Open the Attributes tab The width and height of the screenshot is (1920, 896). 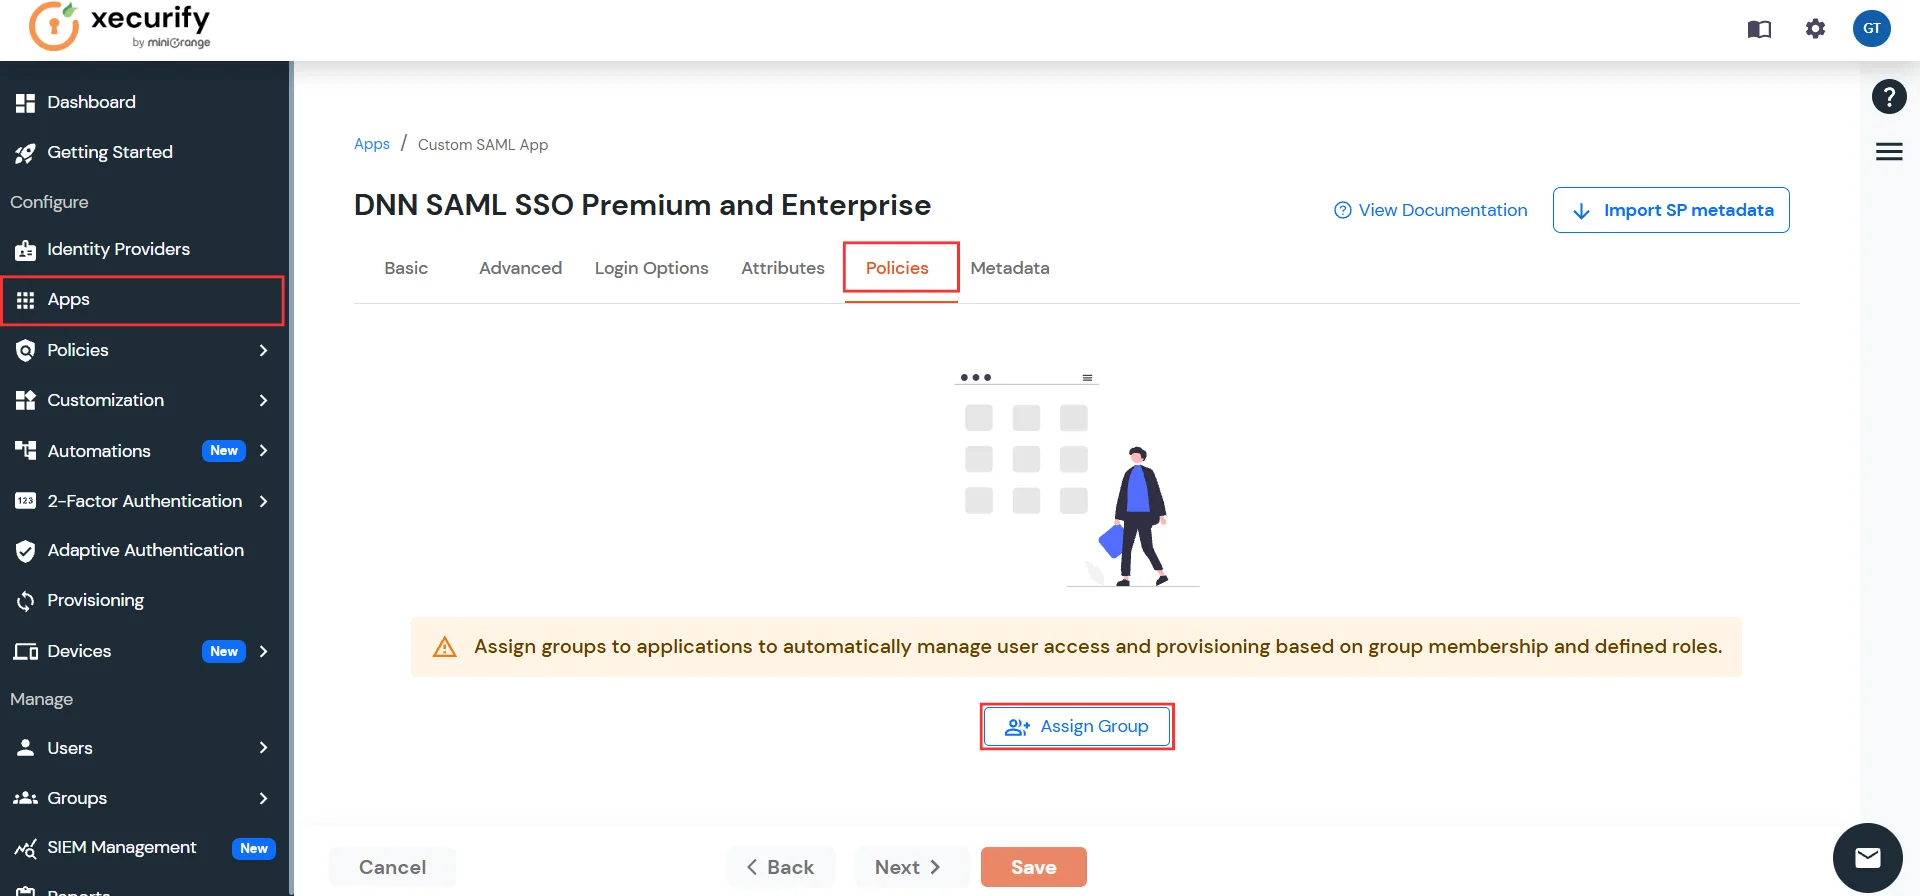point(783,268)
